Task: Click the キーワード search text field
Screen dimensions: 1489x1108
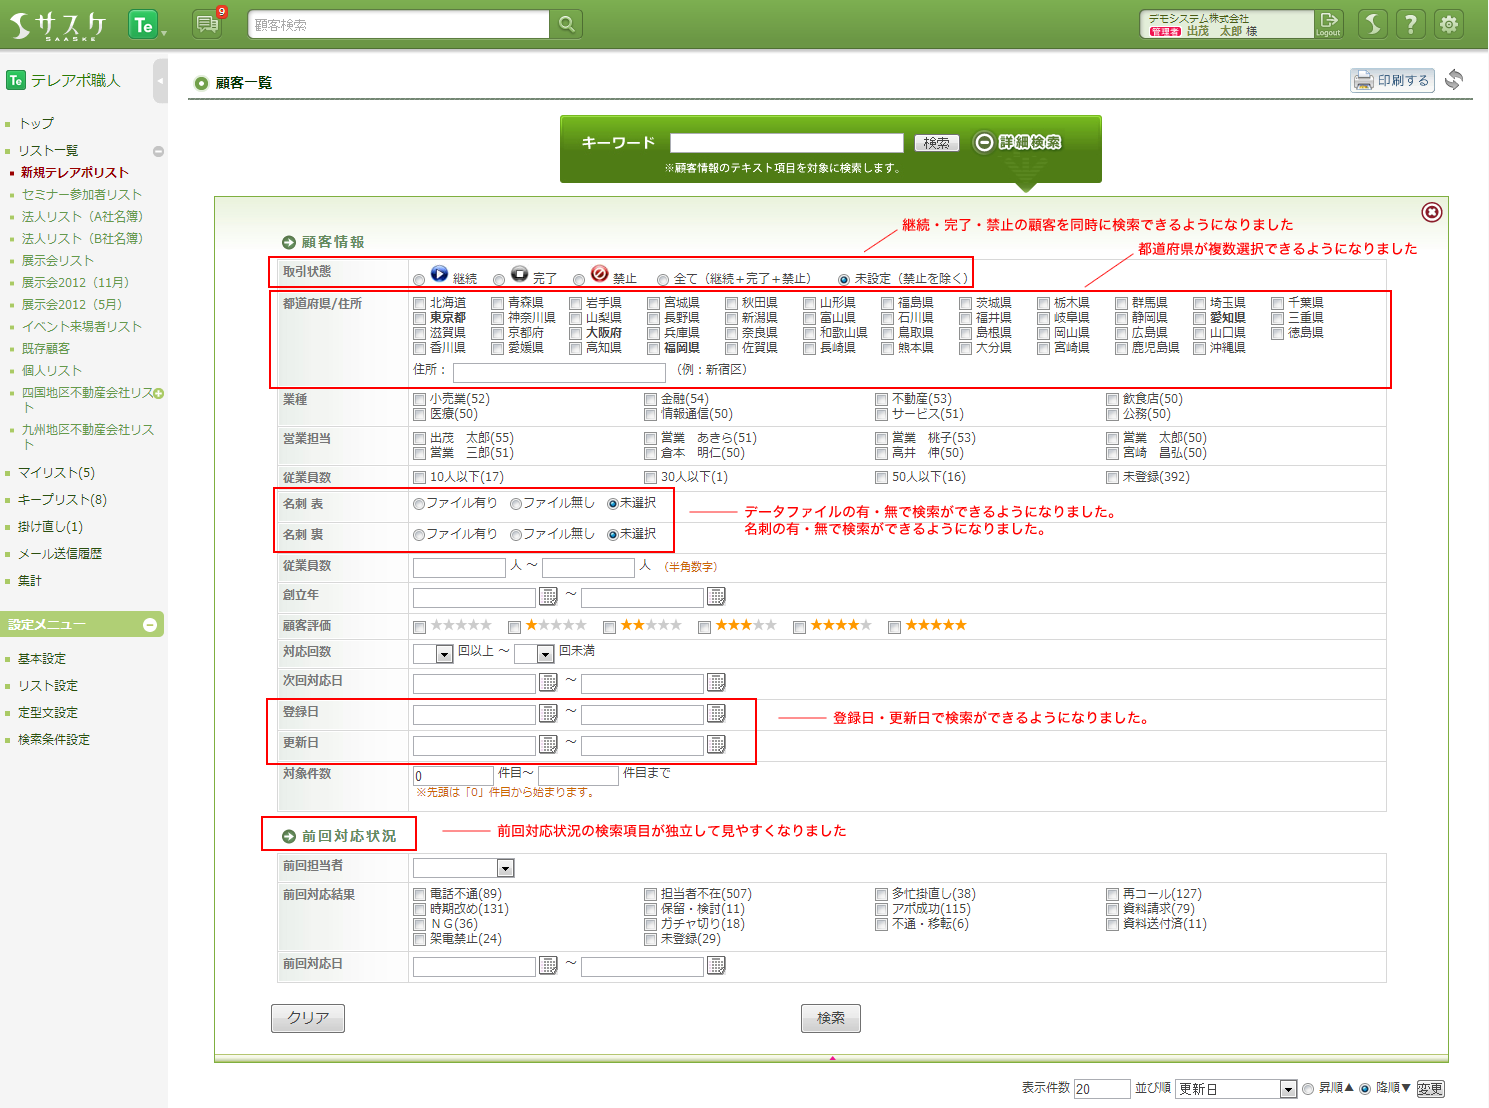Action: click(786, 143)
